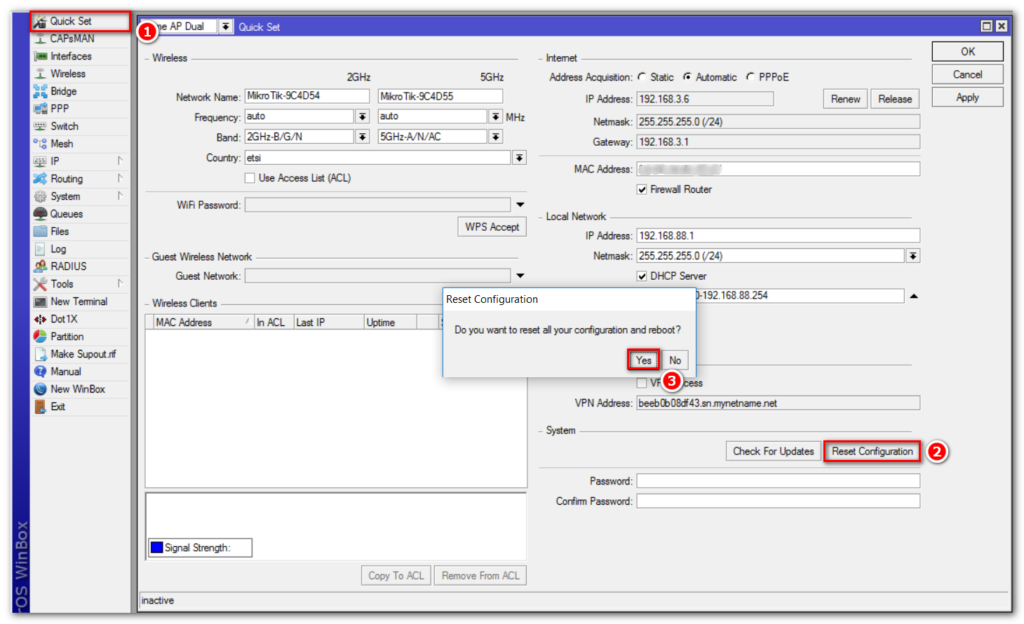Uncheck the Firewall Router checkbox
1024x624 pixels.
point(642,190)
